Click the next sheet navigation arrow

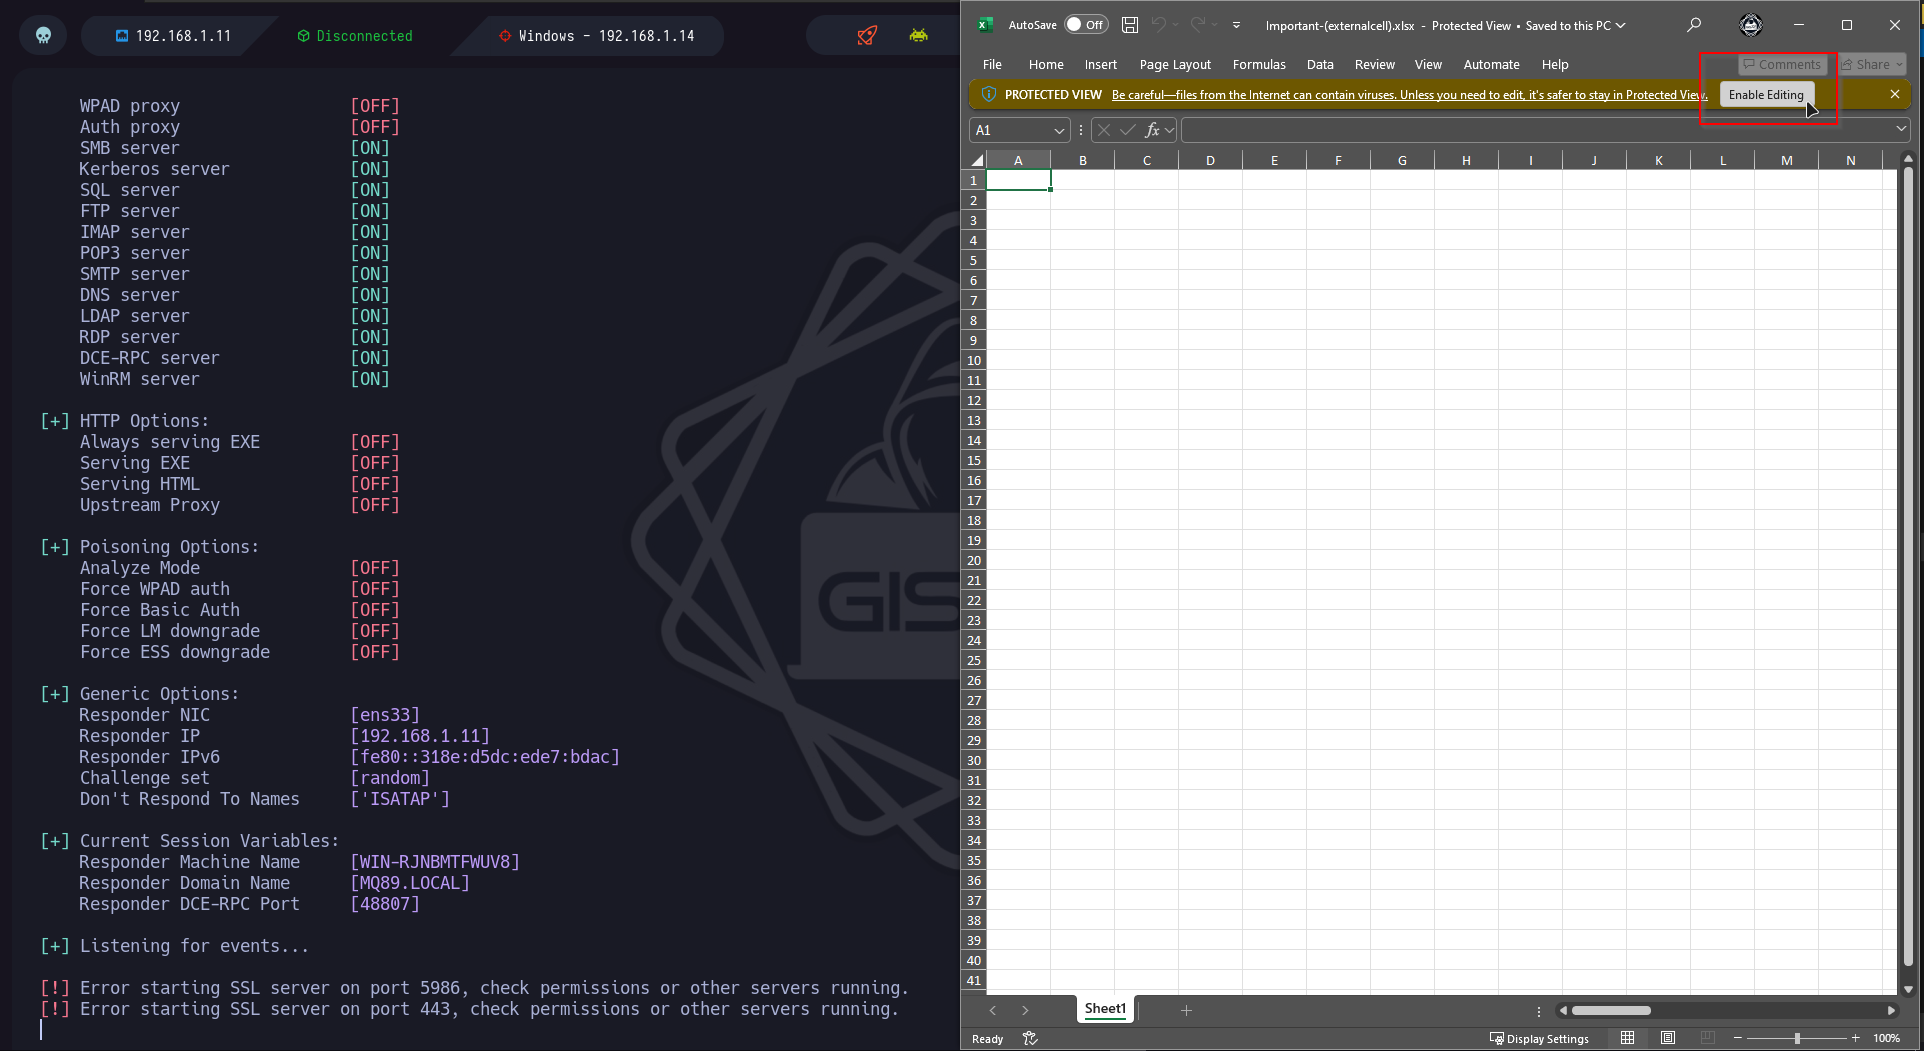pyautogui.click(x=1025, y=1011)
